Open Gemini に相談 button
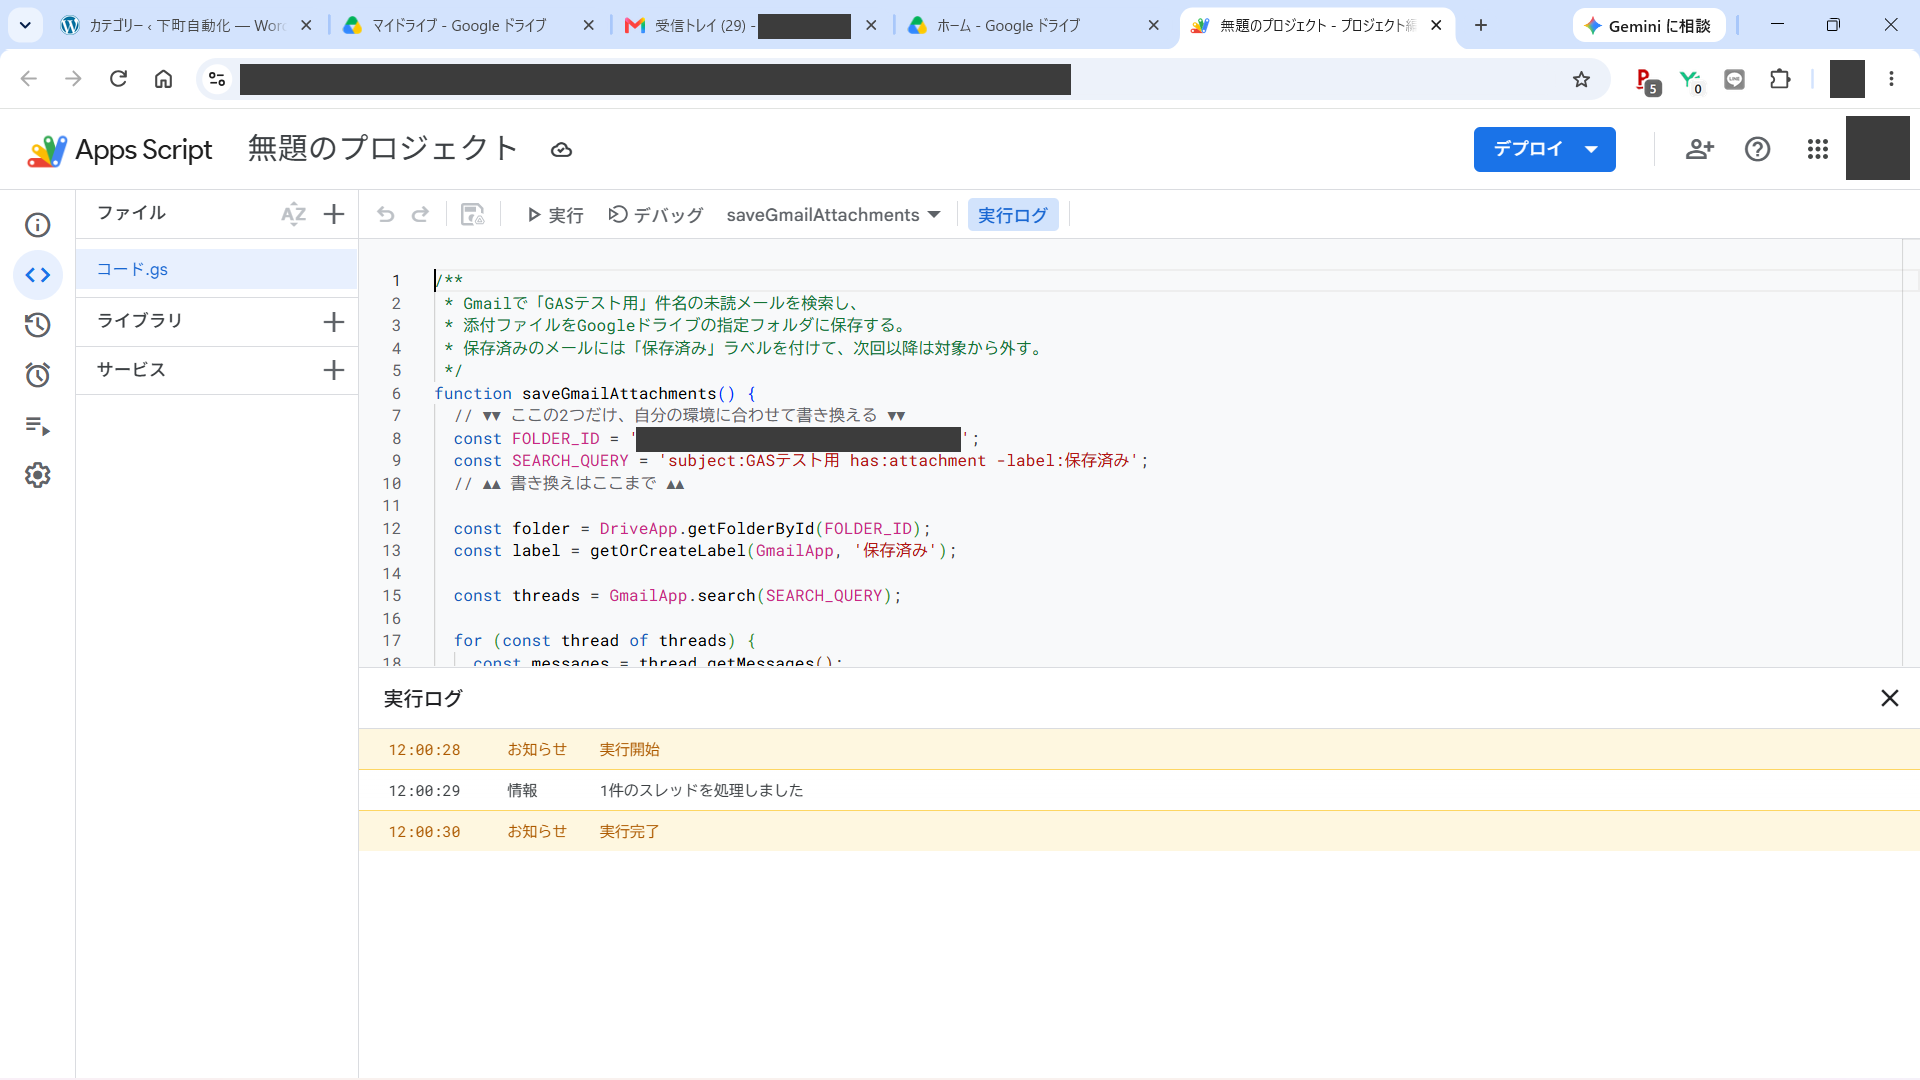This screenshot has height=1080, width=1920. [x=1648, y=25]
